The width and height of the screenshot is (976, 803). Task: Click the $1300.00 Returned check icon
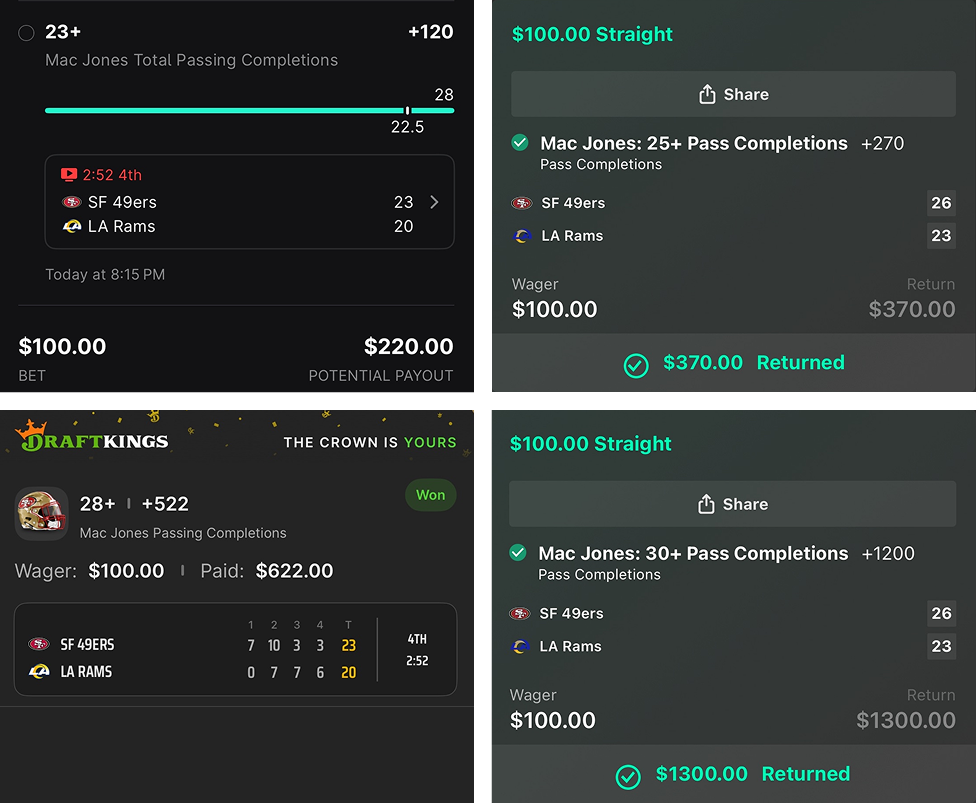click(629, 776)
